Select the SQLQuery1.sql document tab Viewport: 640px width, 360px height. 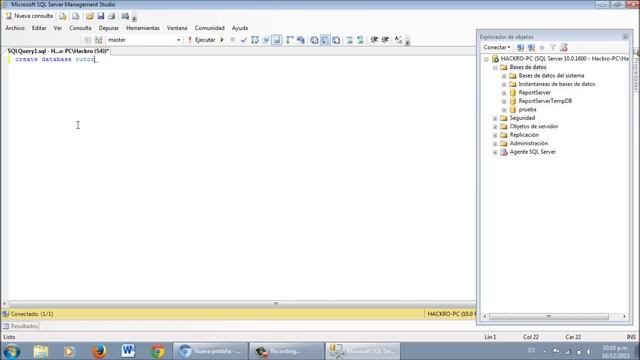pyautogui.click(x=58, y=51)
